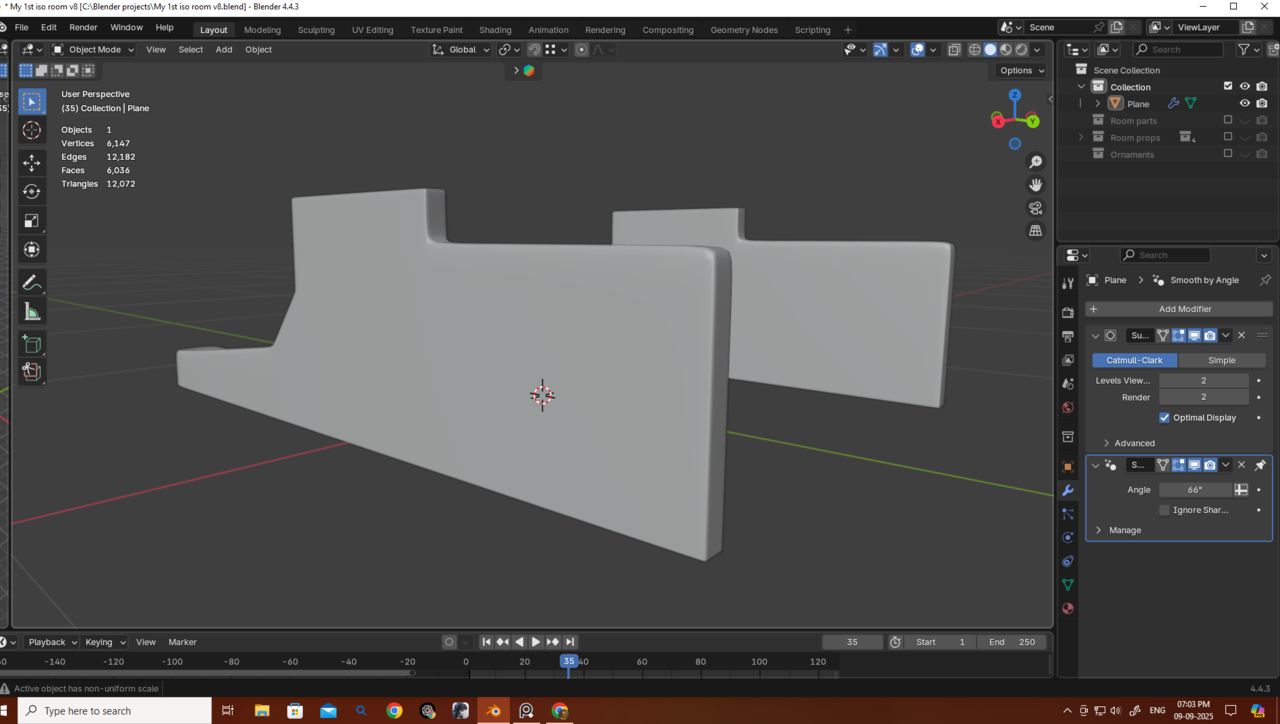Expand the Manage section
1280x724 pixels.
(1124, 530)
